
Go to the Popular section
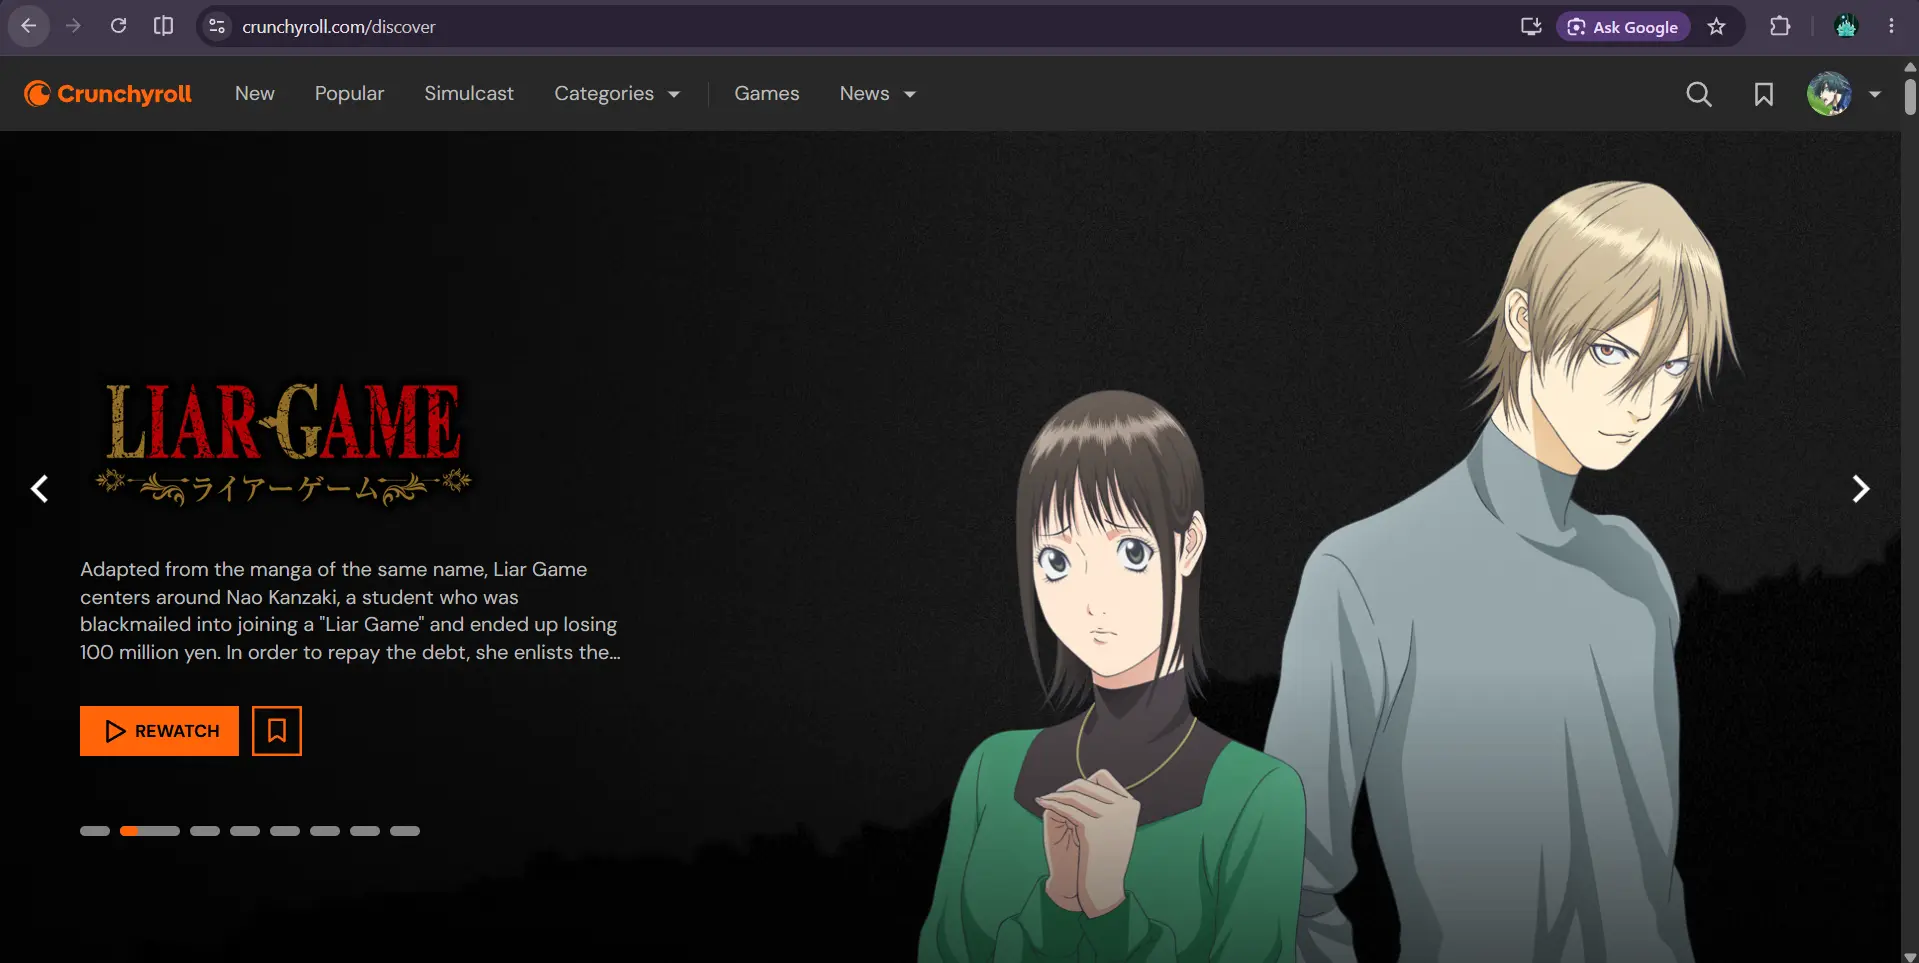tap(349, 94)
